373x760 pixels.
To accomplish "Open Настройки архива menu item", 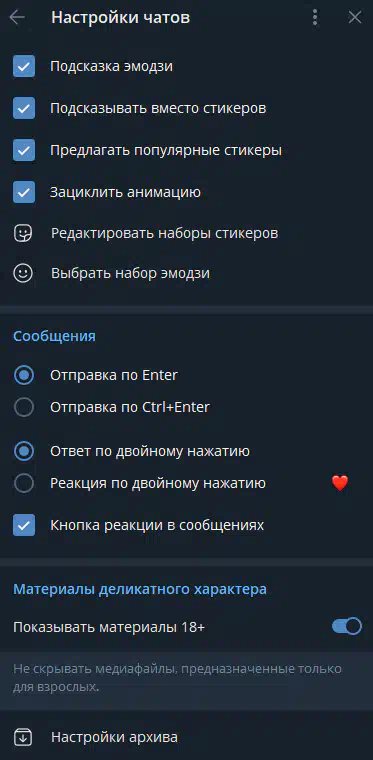I will click(x=186, y=738).
